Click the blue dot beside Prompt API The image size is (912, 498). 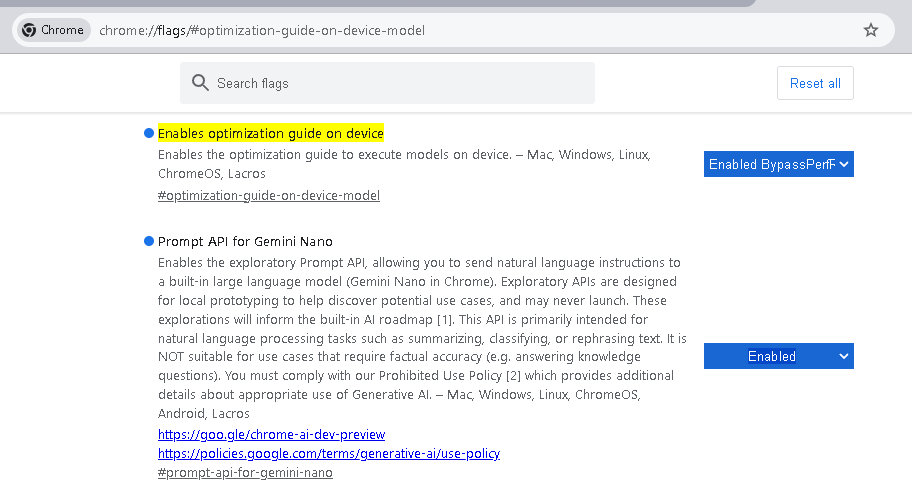click(149, 241)
